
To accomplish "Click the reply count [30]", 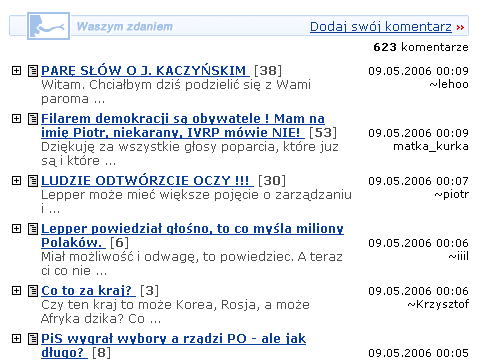I will coord(272,181).
